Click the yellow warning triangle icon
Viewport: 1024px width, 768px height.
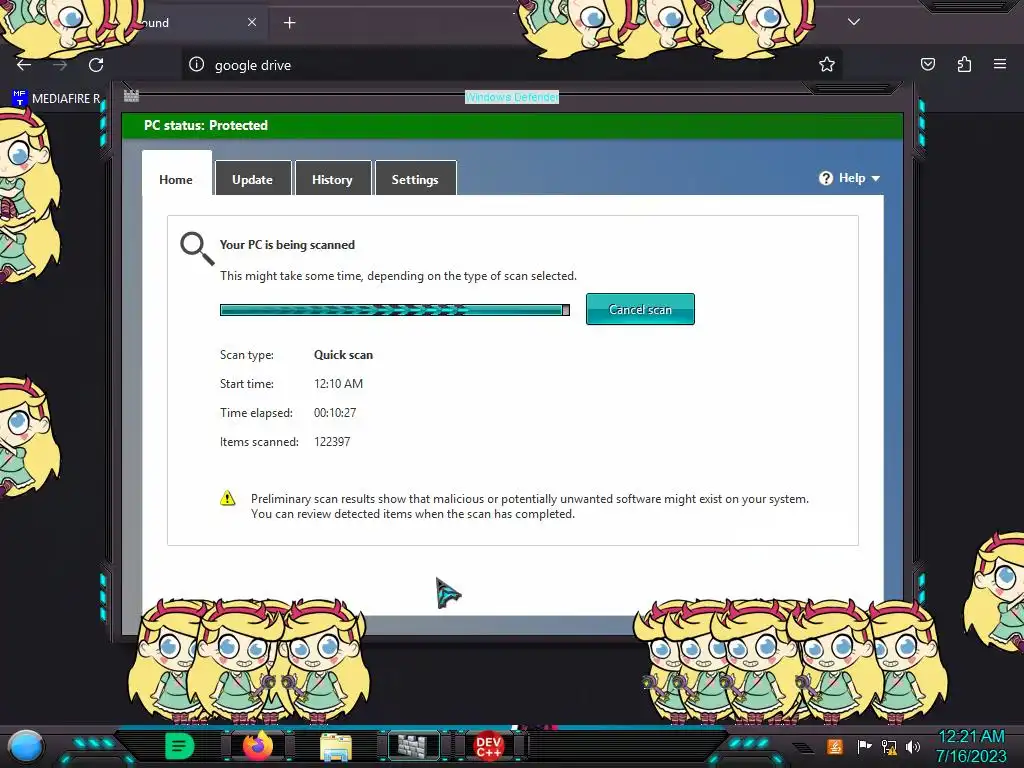227,498
